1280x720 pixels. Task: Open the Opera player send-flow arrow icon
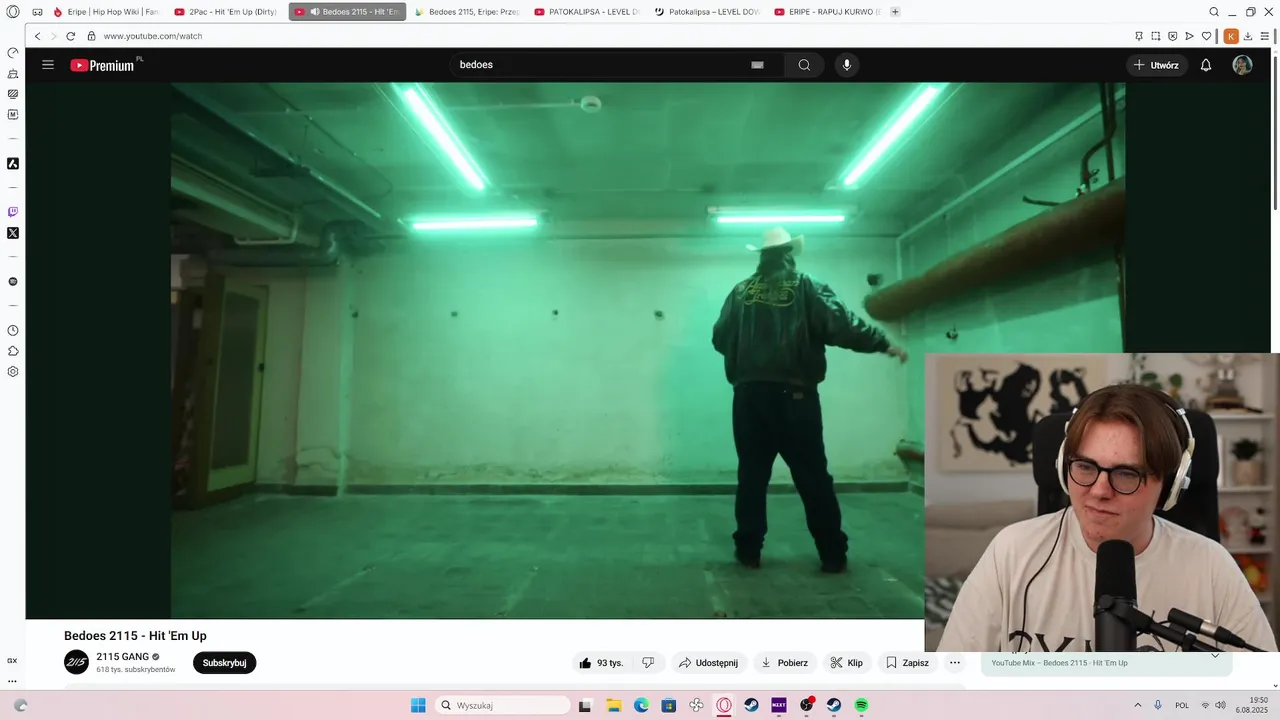click(1190, 36)
